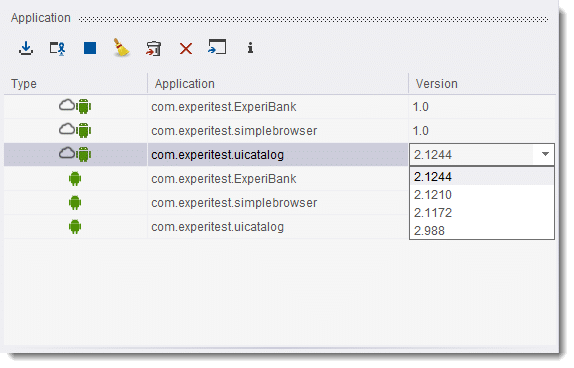This screenshot has width=574, height=368.
Task: Select local com.experitest.ExperiBank row name
Action: [x=224, y=179]
